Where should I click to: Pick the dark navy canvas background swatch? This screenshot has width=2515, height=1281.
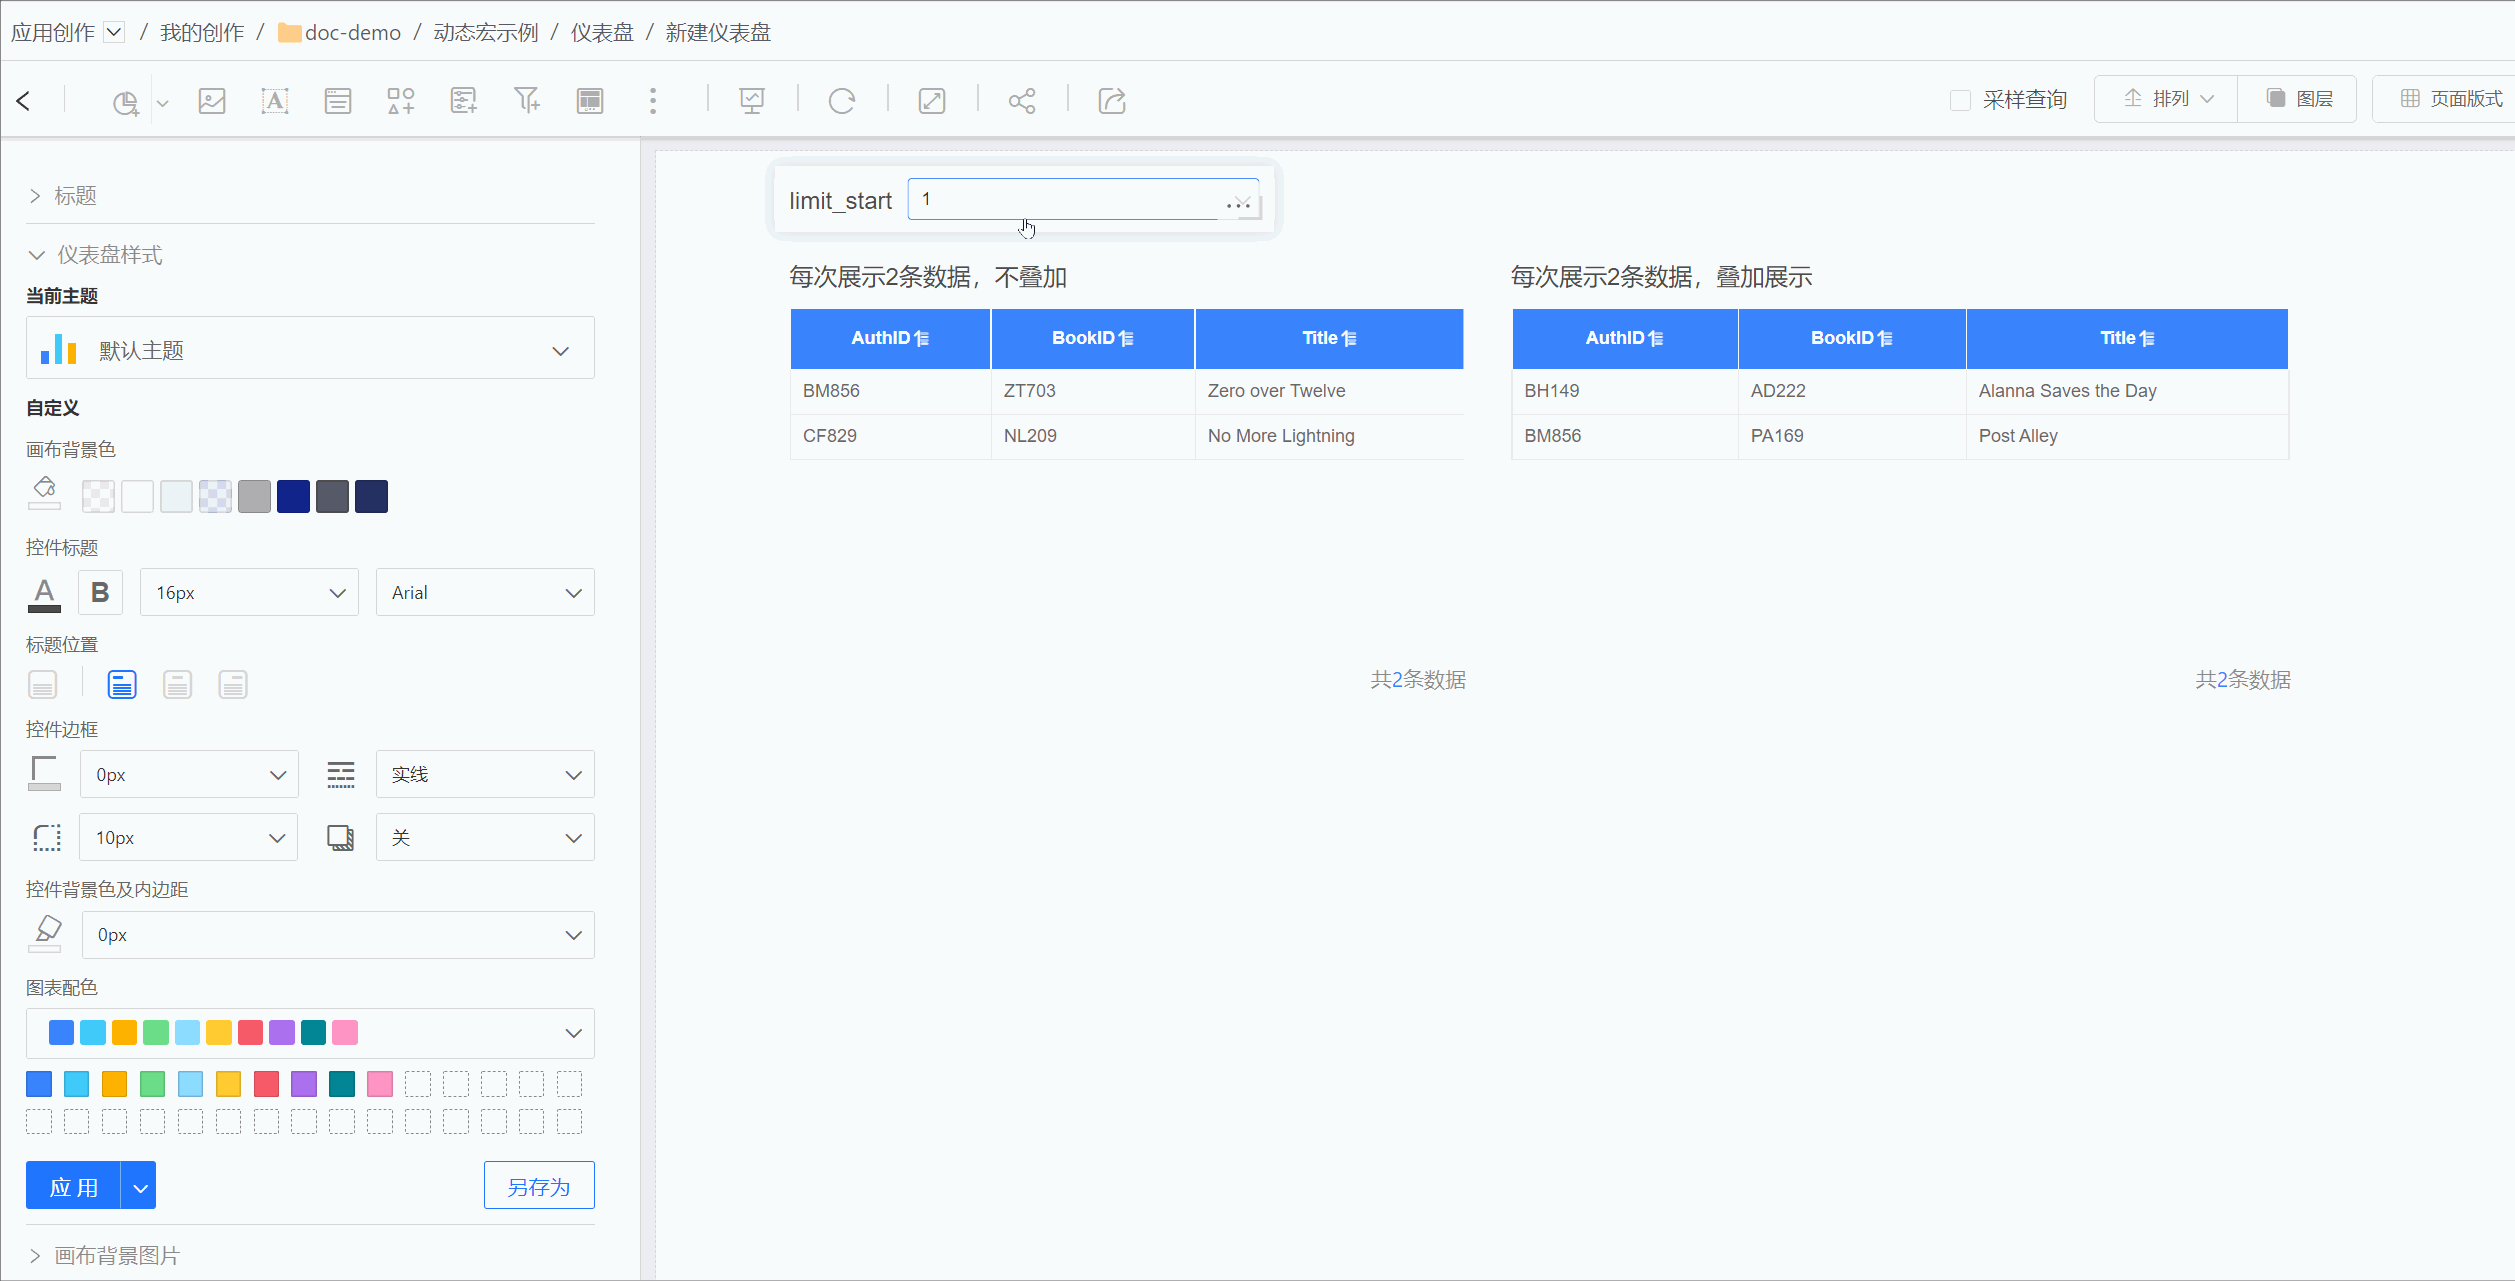pyautogui.click(x=371, y=496)
